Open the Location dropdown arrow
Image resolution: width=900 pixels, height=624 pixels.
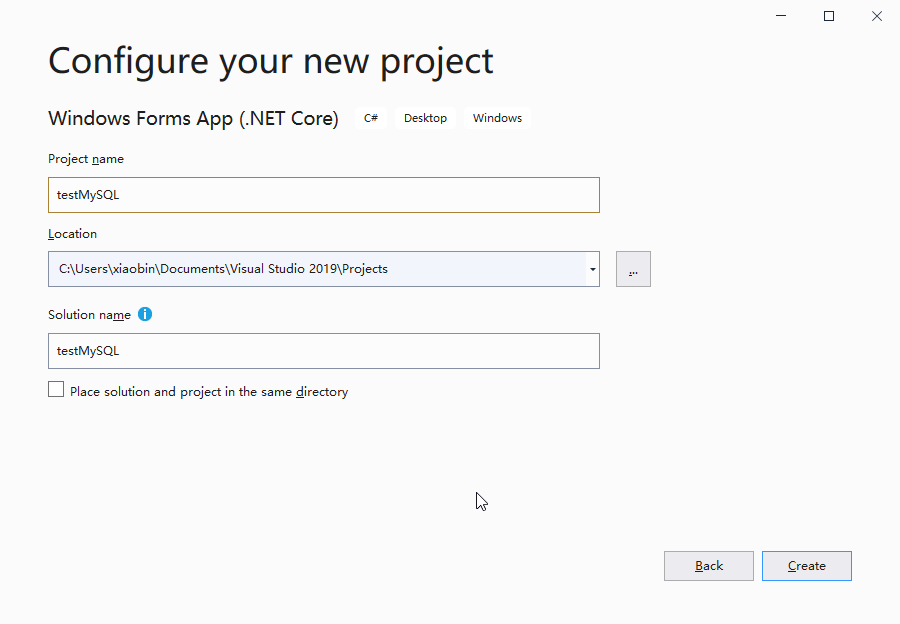[x=593, y=269]
